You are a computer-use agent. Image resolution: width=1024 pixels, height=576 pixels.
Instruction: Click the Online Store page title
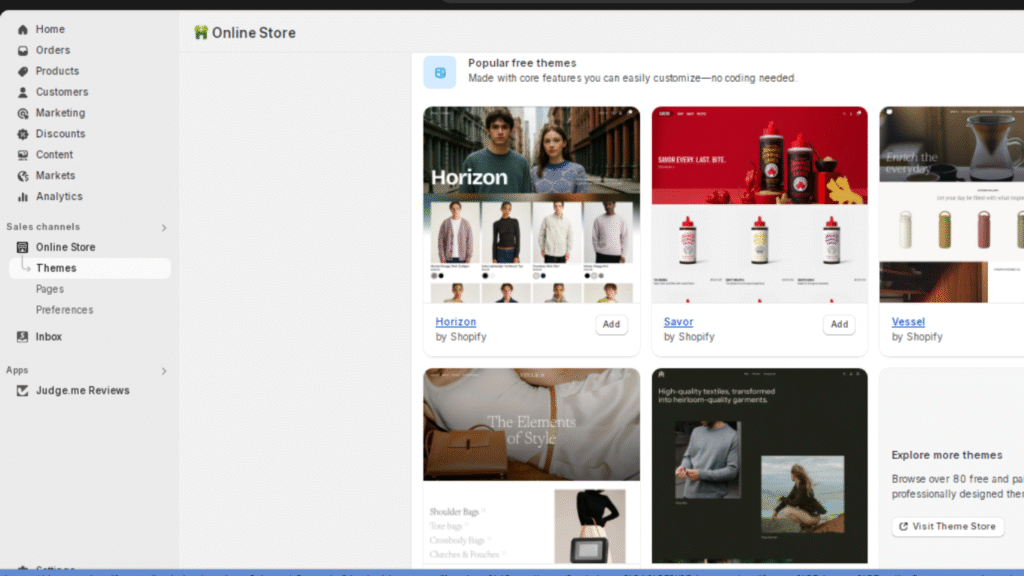253,33
